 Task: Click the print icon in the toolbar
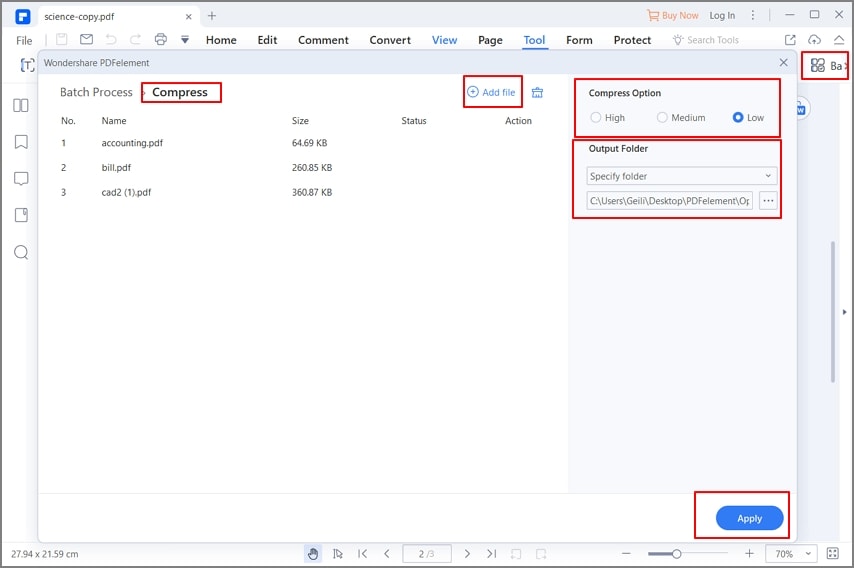click(161, 39)
